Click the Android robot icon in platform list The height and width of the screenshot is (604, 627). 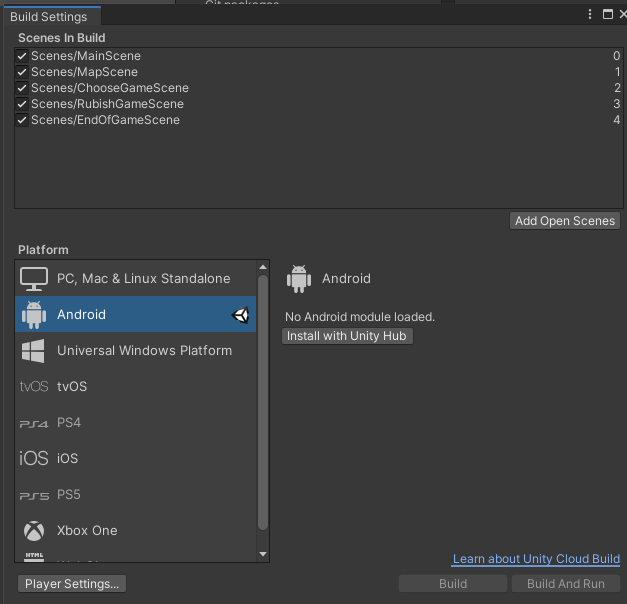pyautogui.click(x=34, y=315)
